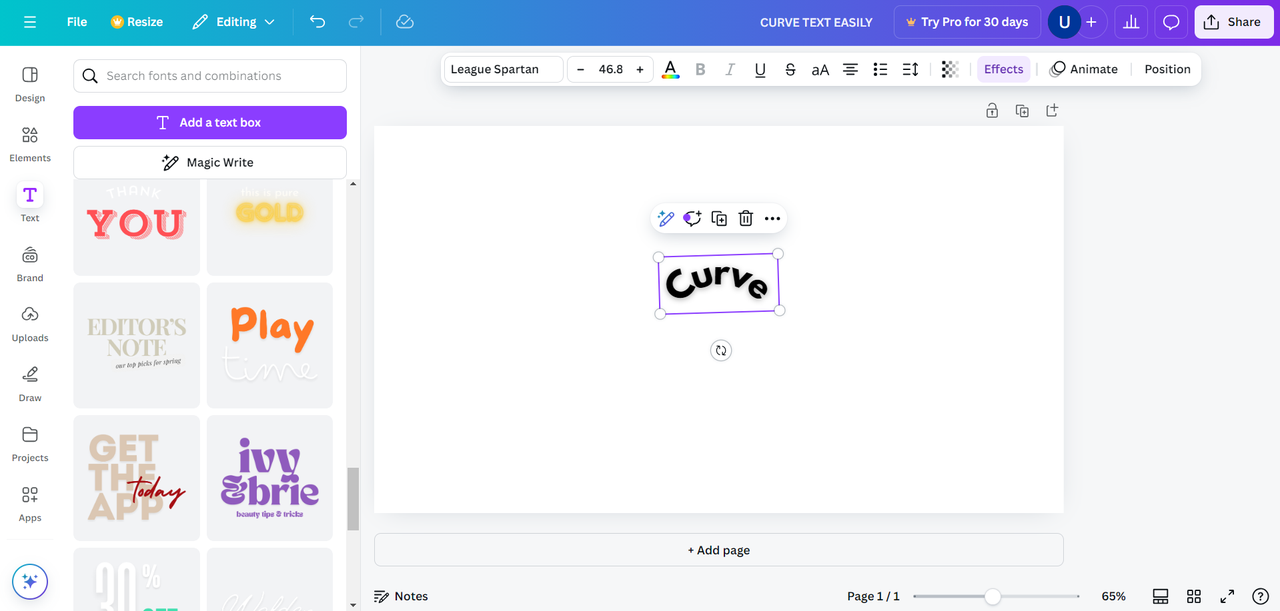Click Add a text box button
Viewport: 1280px width, 611px height.
210,122
